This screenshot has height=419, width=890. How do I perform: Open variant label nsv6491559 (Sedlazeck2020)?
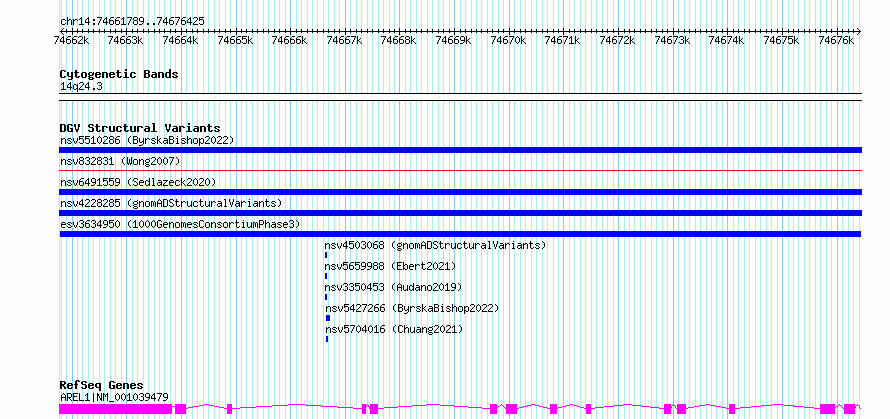(x=138, y=182)
